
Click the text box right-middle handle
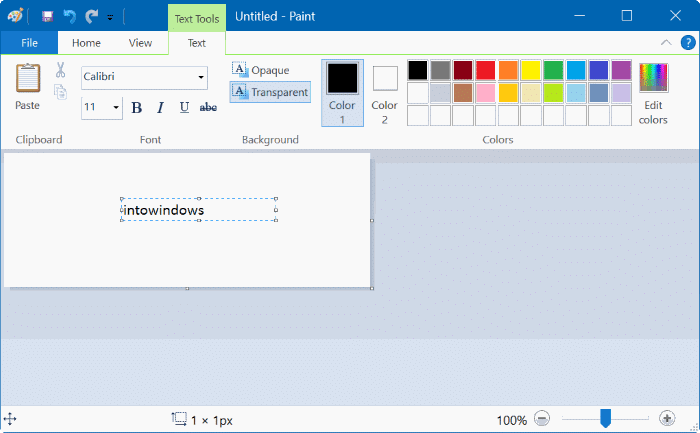click(276, 210)
